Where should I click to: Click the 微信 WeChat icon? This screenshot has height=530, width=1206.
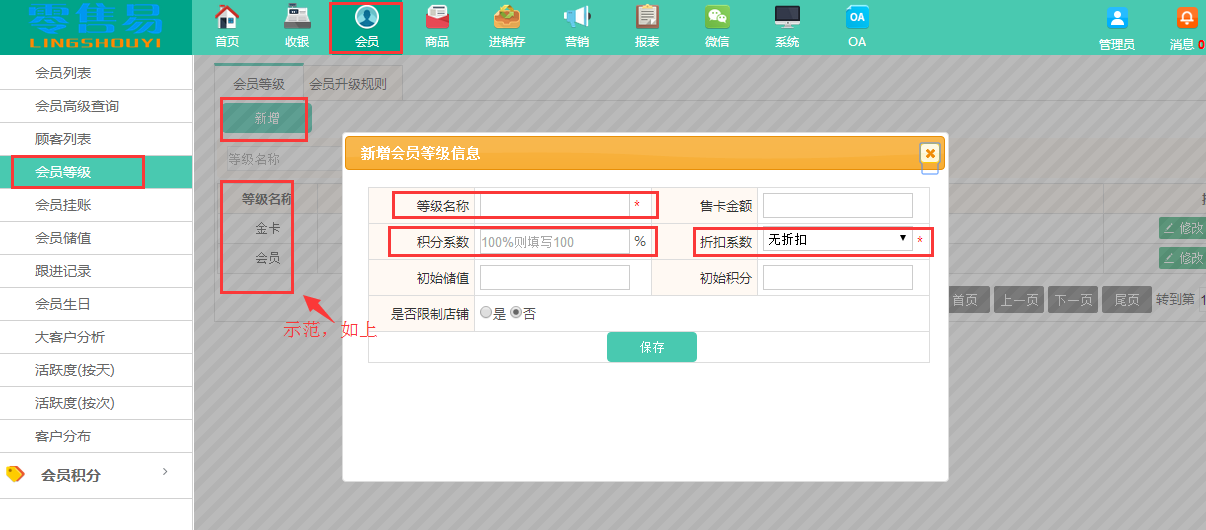click(x=717, y=19)
